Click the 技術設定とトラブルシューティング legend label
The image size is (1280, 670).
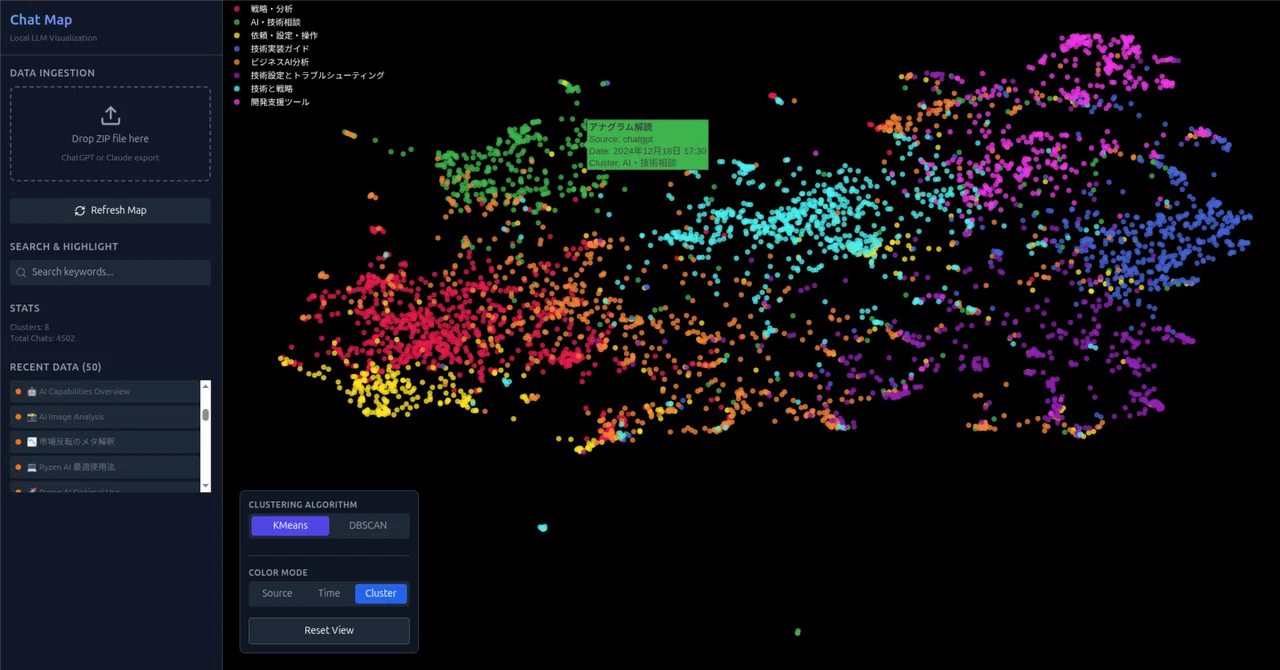pyautogui.click(x=317, y=75)
